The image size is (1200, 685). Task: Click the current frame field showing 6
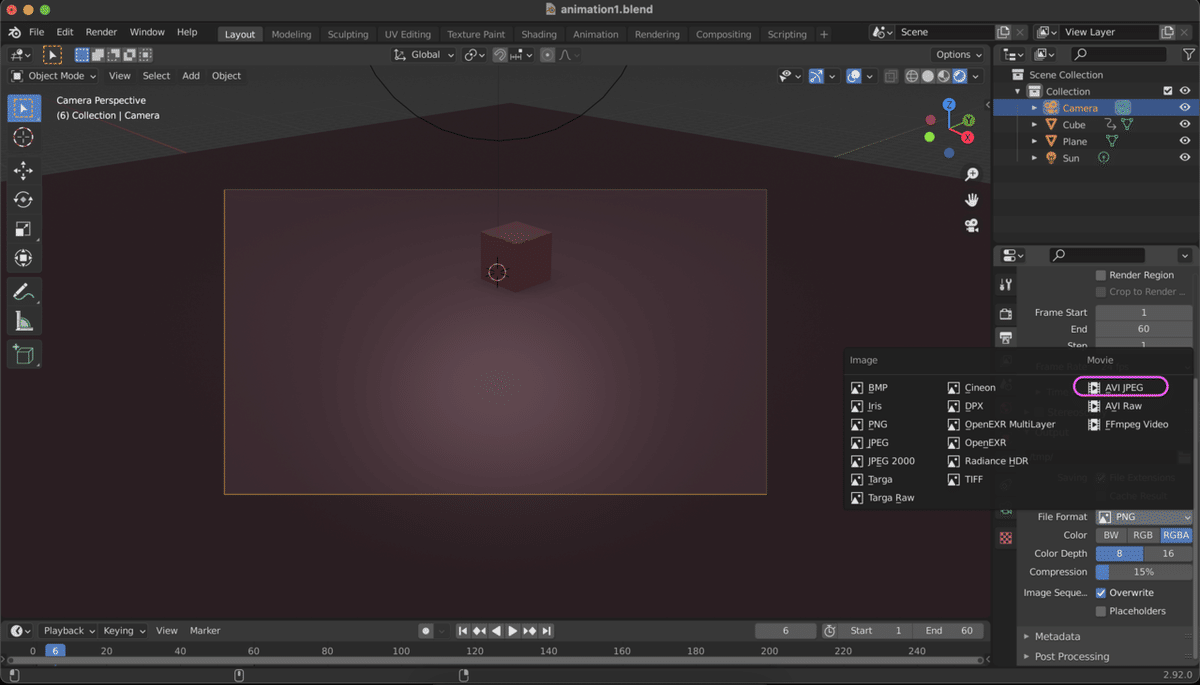pos(785,631)
